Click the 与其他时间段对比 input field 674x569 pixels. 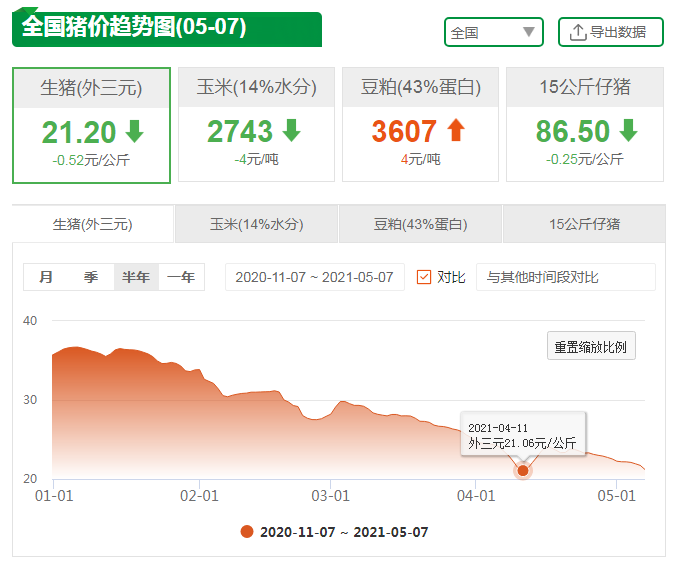click(x=566, y=277)
